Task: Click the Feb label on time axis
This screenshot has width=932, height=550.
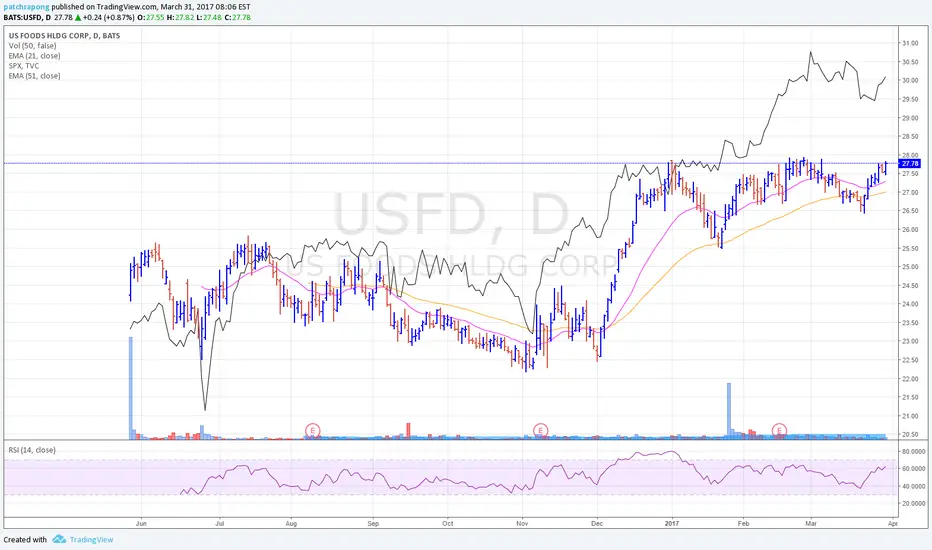Action: click(x=743, y=524)
